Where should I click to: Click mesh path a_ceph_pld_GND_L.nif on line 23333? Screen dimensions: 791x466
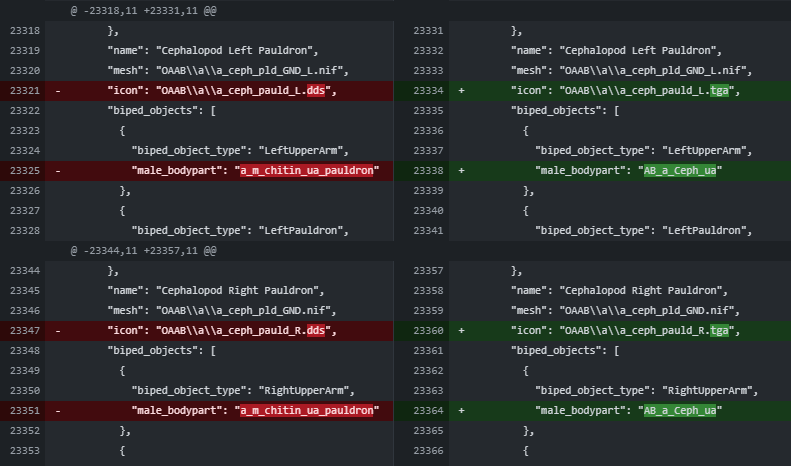click(653, 71)
